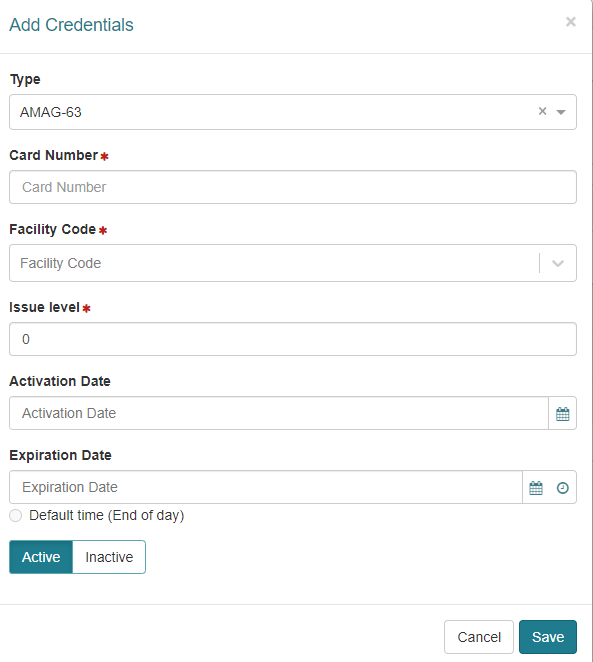
Task: Expand the Type dropdown arrow
Action: [561, 112]
